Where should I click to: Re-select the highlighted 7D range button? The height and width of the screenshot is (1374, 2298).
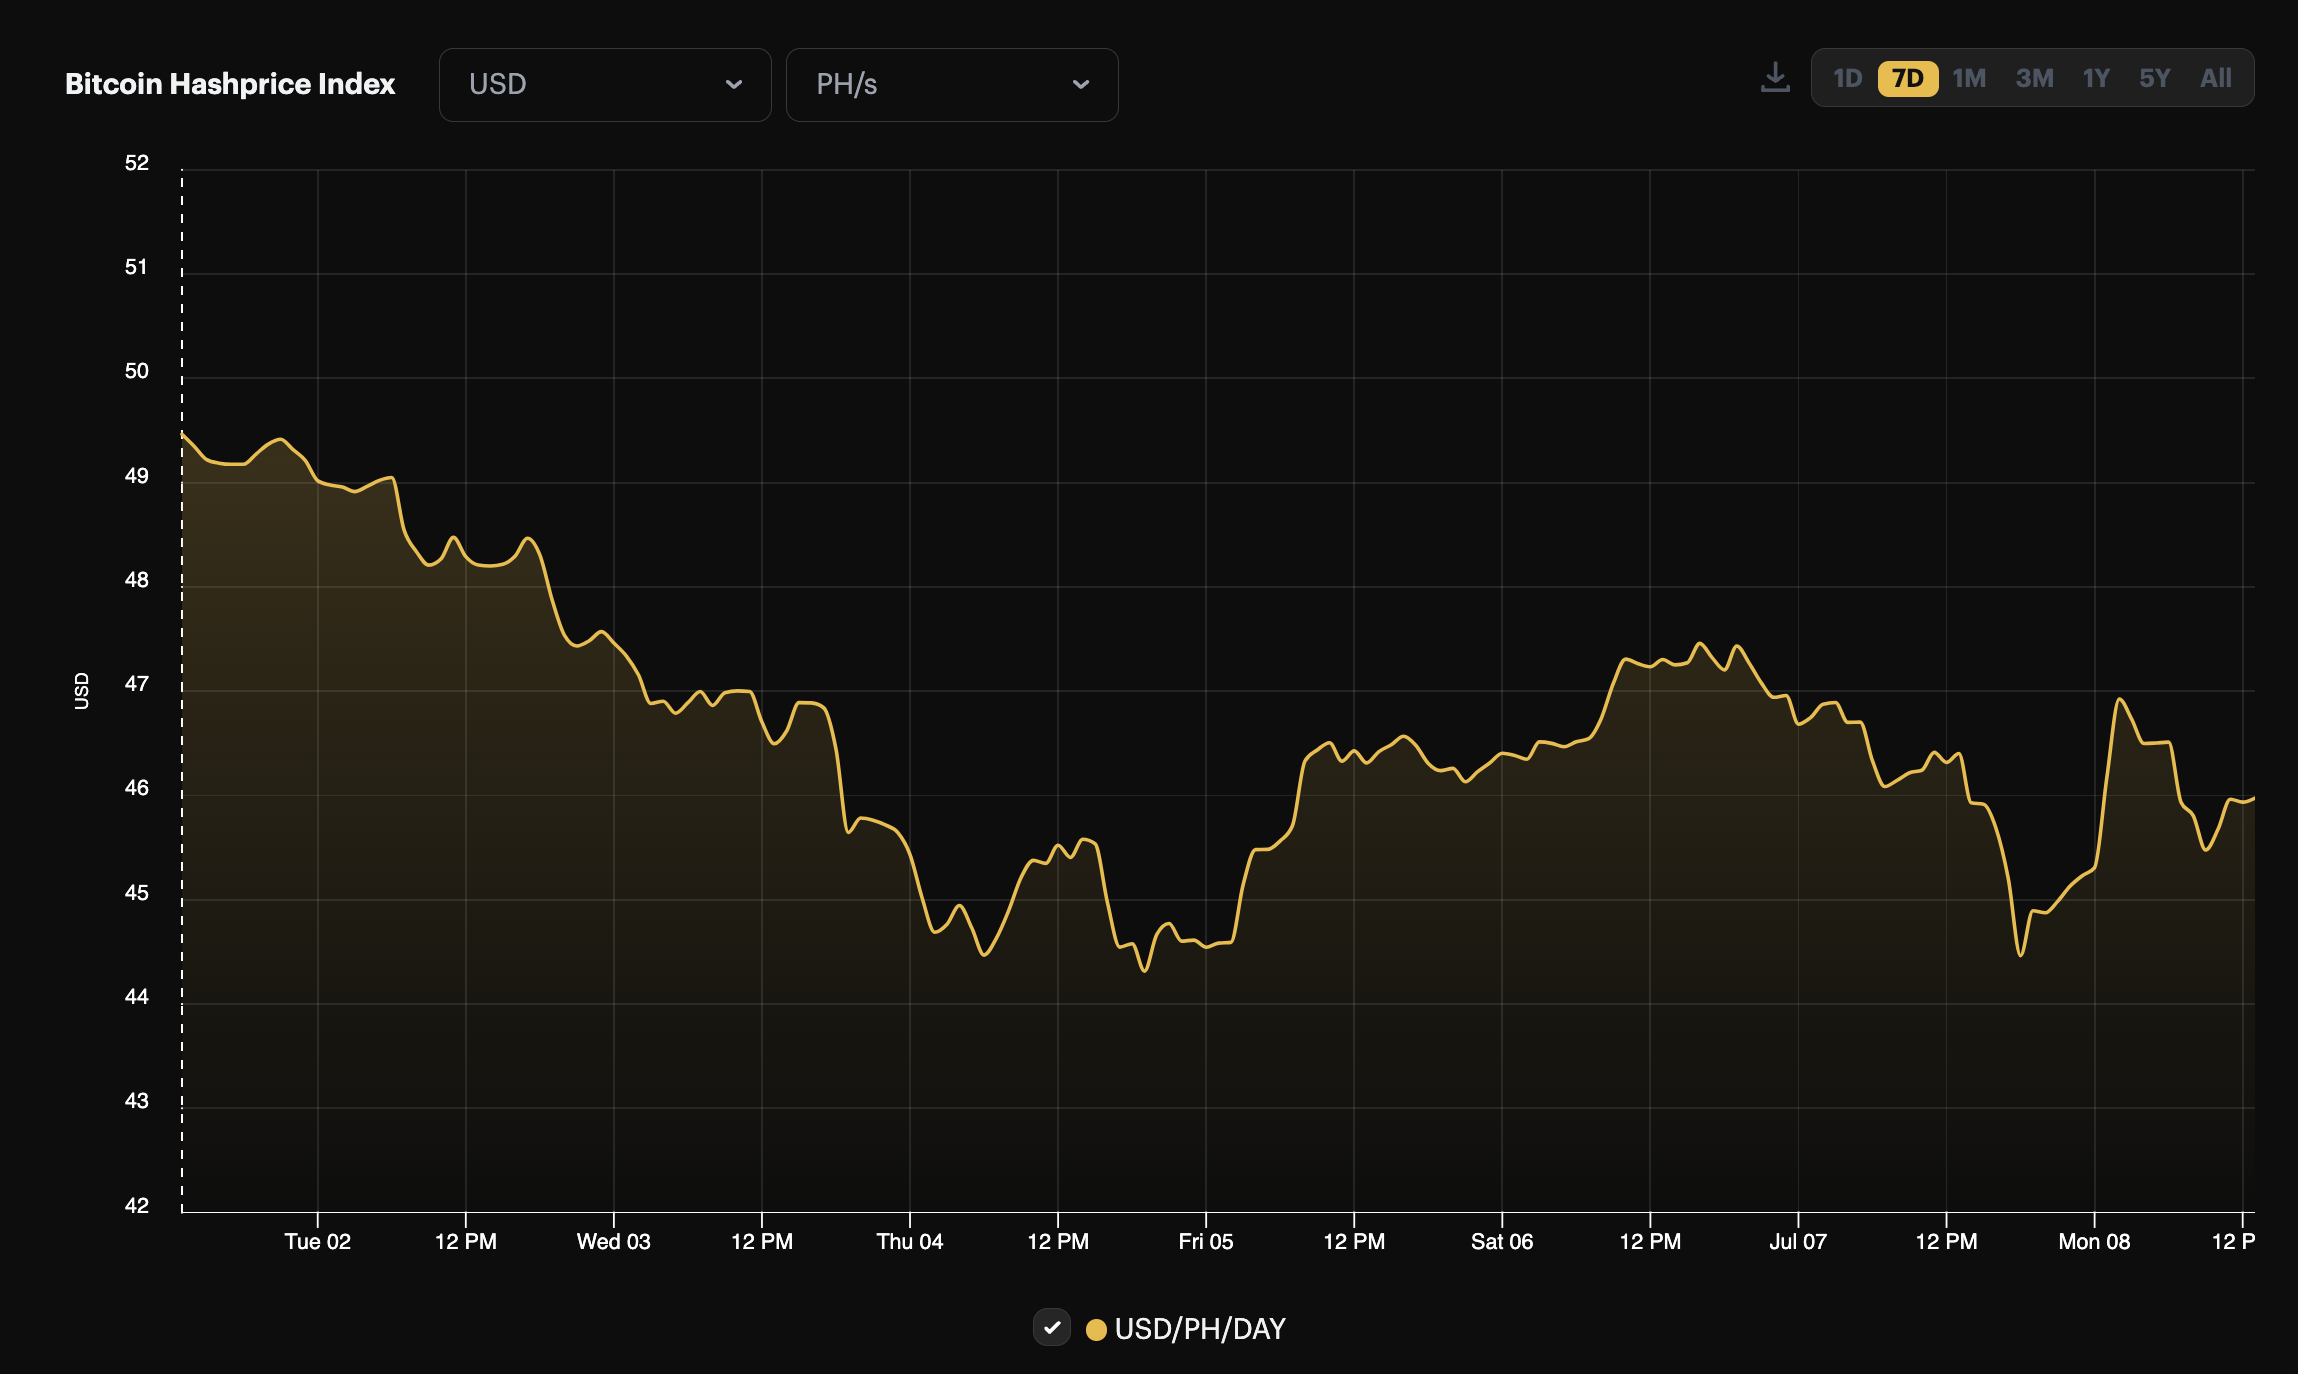pos(1910,77)
